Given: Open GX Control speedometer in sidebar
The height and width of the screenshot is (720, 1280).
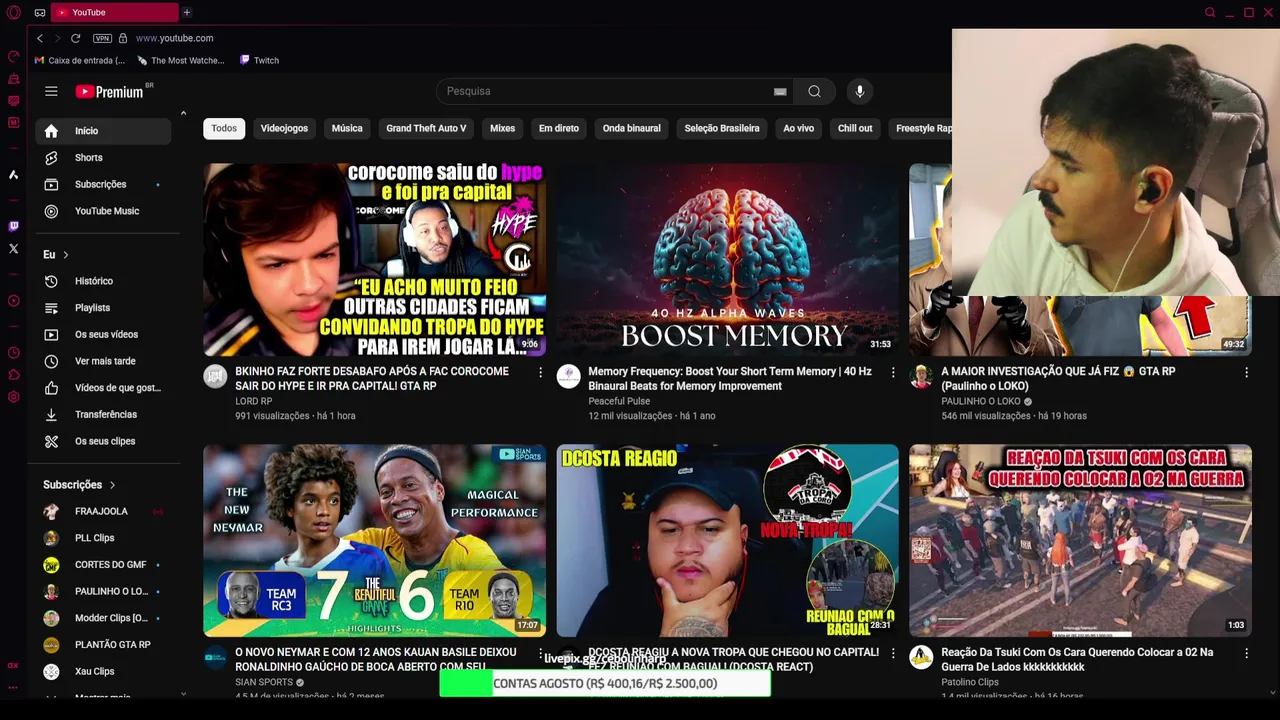Looking at the screenshot, I should (13, 56).
